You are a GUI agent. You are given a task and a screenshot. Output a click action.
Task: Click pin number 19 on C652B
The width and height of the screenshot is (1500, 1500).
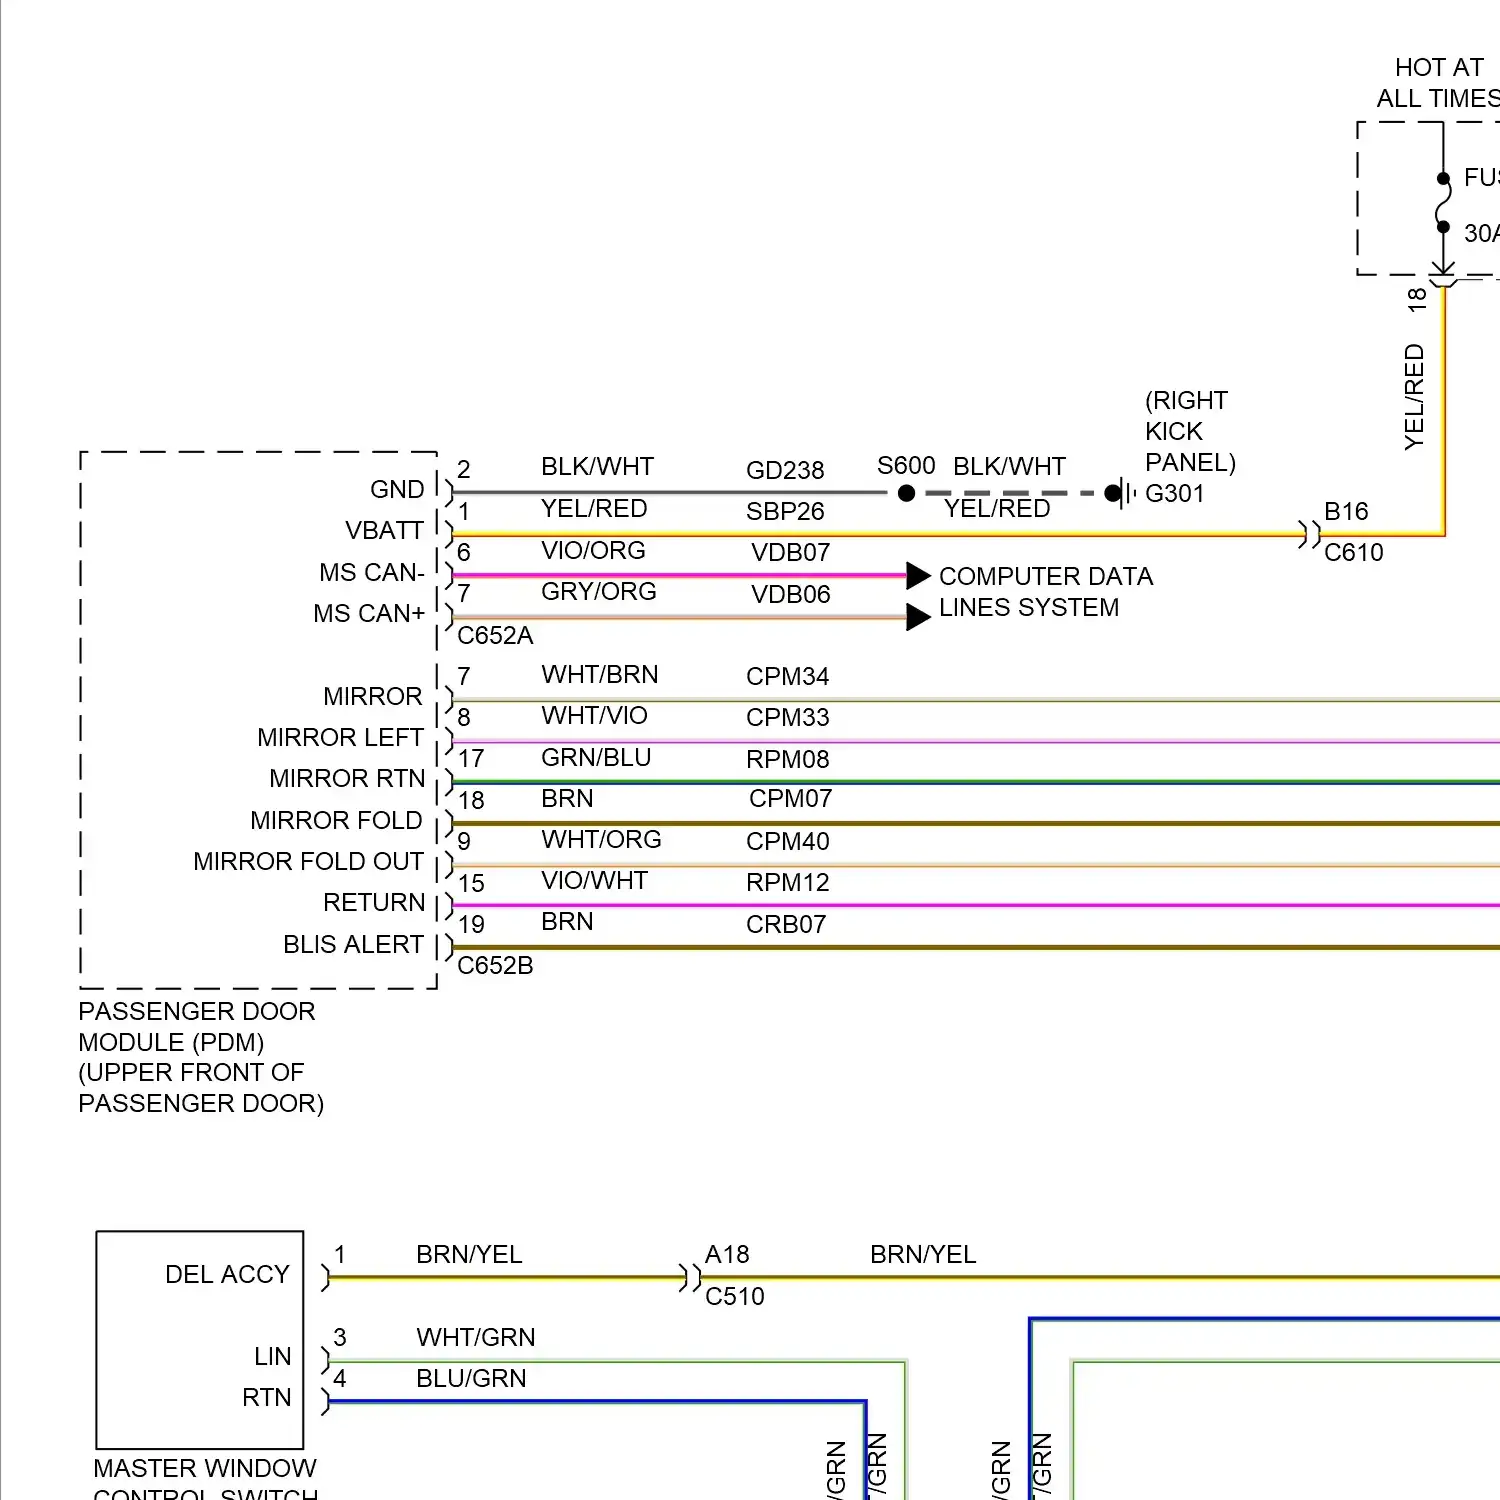tap(471, 924)
